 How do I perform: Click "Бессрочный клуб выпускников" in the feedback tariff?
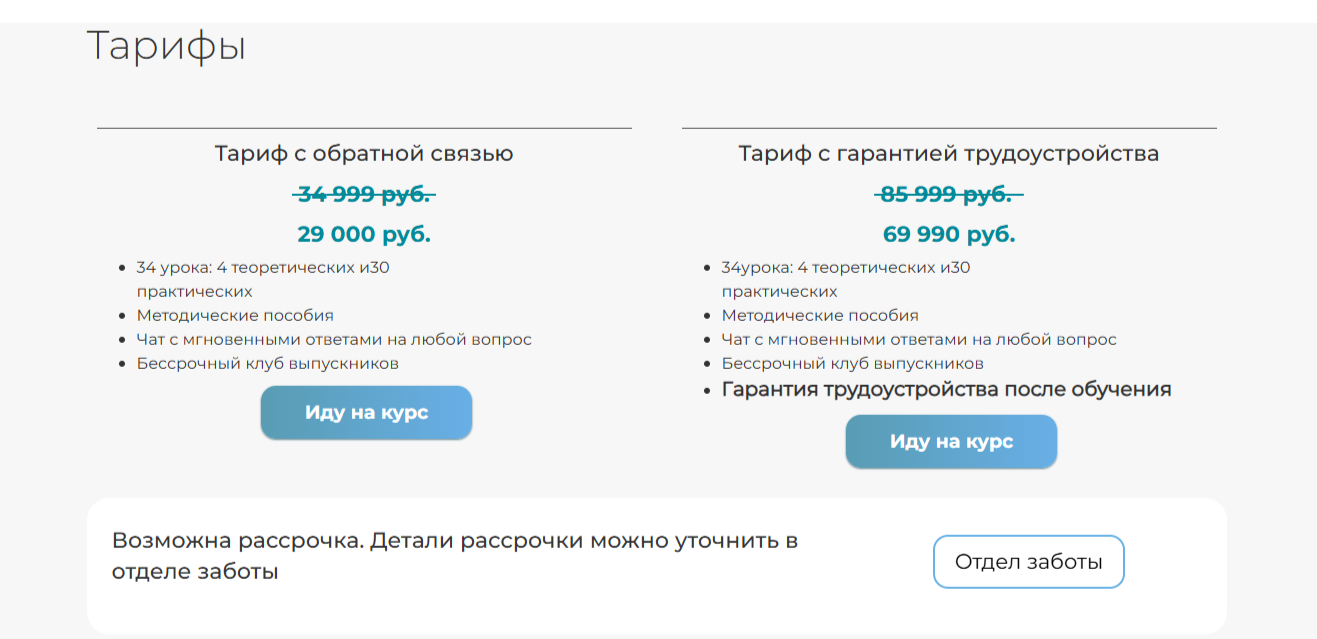(x=267, y=364)
